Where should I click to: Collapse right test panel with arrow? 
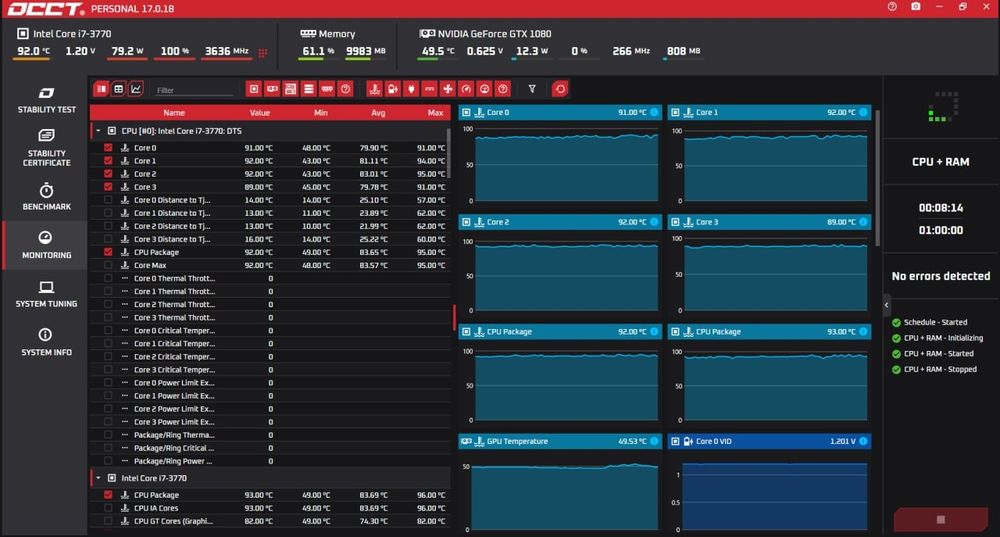tap(886, 305)
